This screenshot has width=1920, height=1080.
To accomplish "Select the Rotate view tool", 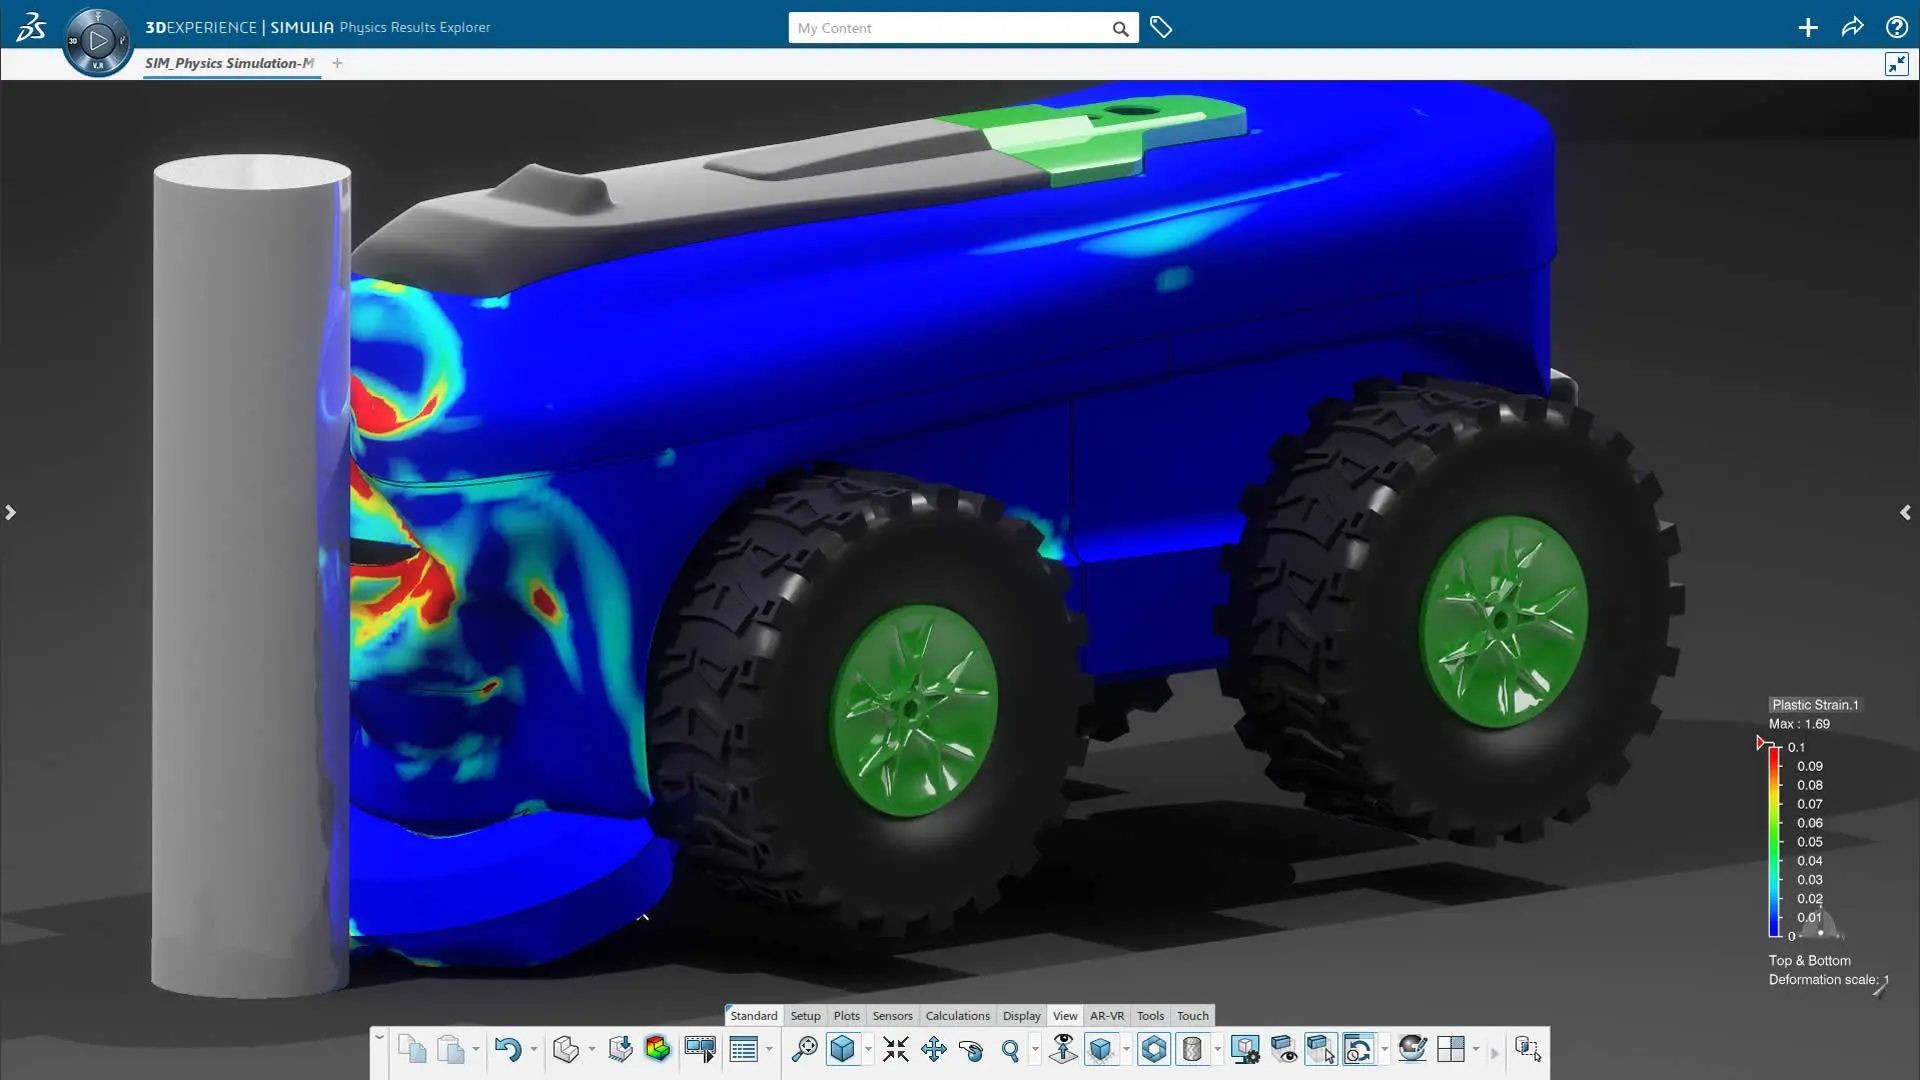I will pyautogui.click(x=970, y=1049).
